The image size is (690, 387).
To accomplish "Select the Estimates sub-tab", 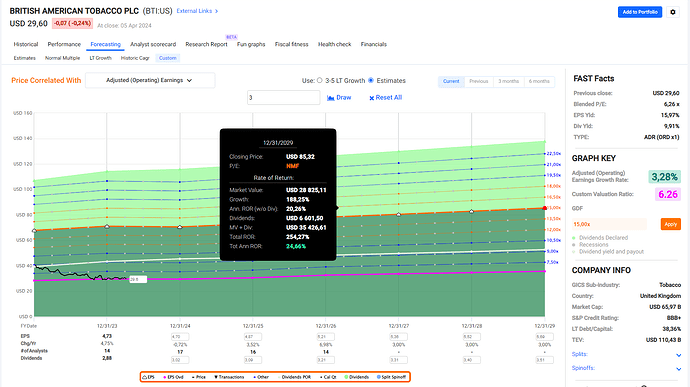I will pos(25,58).
